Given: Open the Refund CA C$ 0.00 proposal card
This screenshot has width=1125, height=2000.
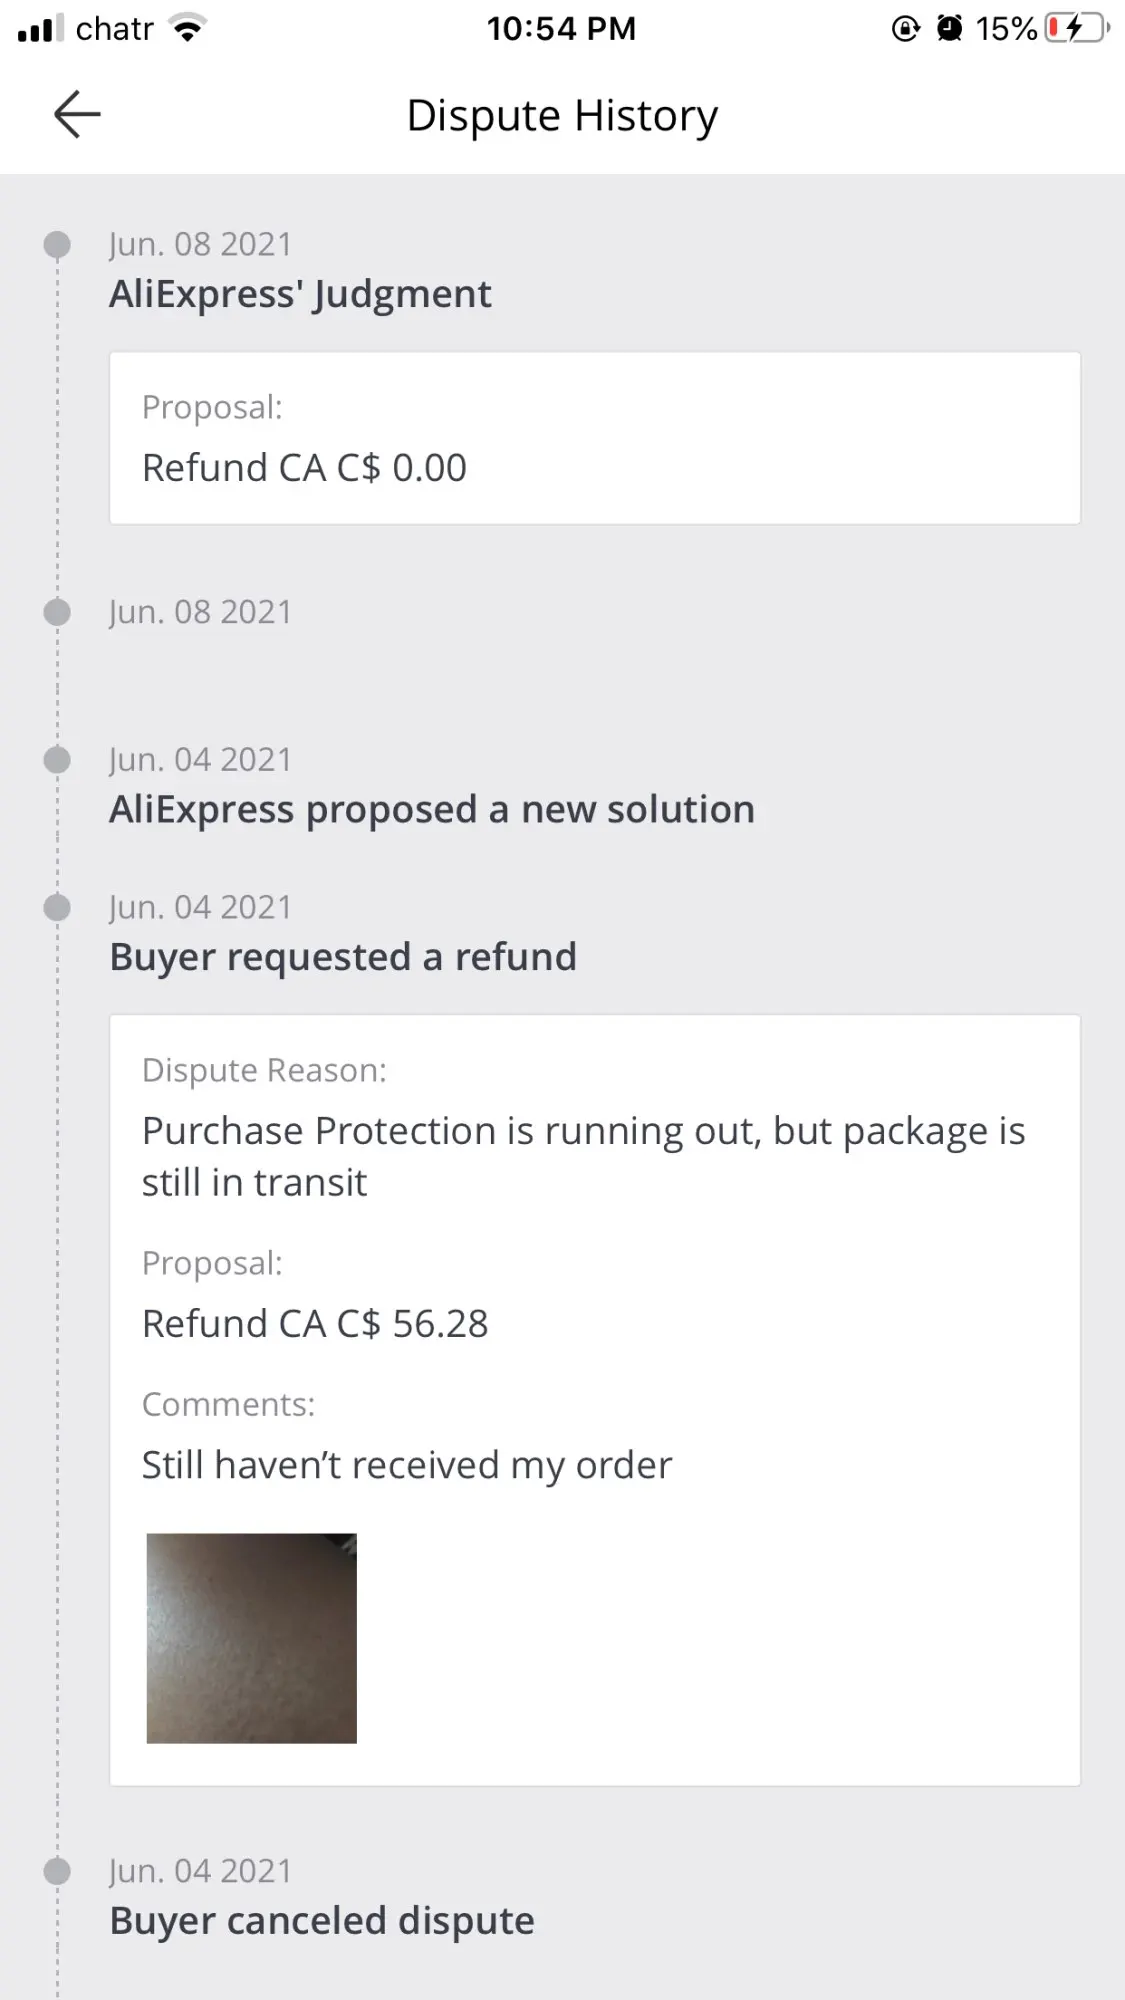Looking at the screenshot, I should 594,438.
